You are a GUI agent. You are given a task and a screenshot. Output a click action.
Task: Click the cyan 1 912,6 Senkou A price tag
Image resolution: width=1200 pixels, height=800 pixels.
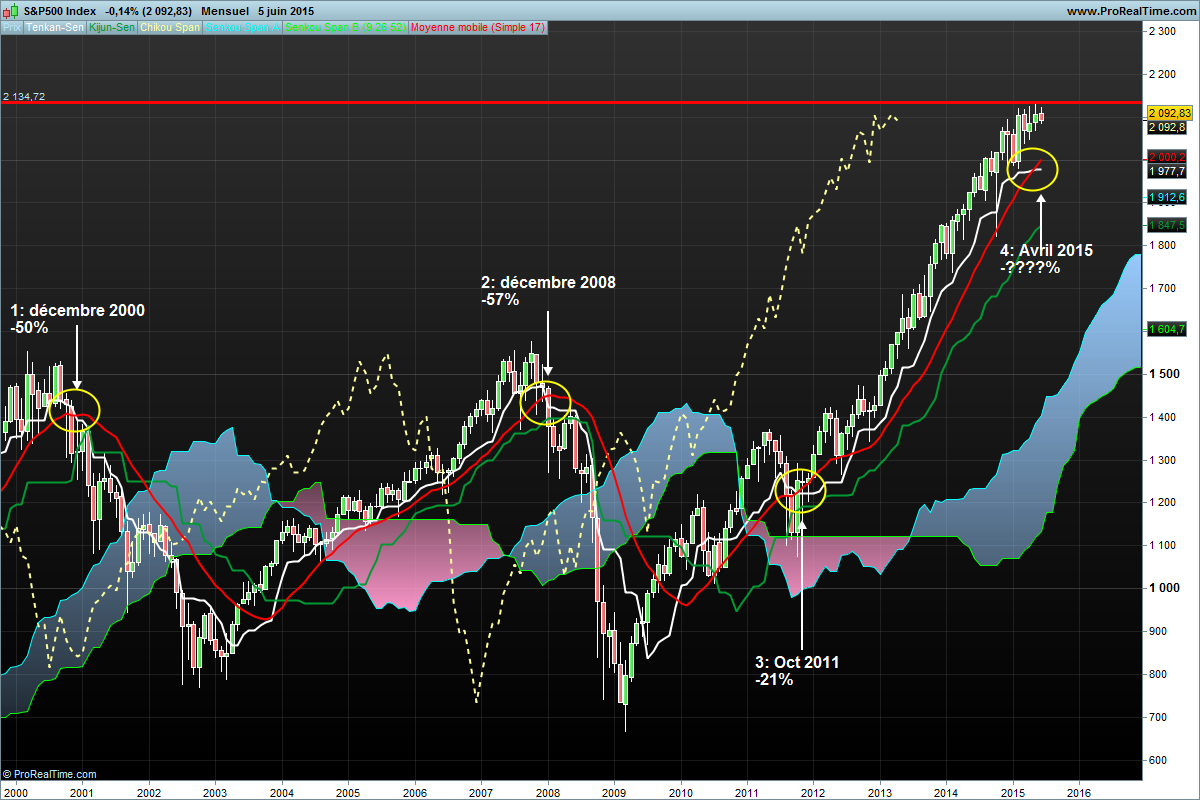point(1166,196)
